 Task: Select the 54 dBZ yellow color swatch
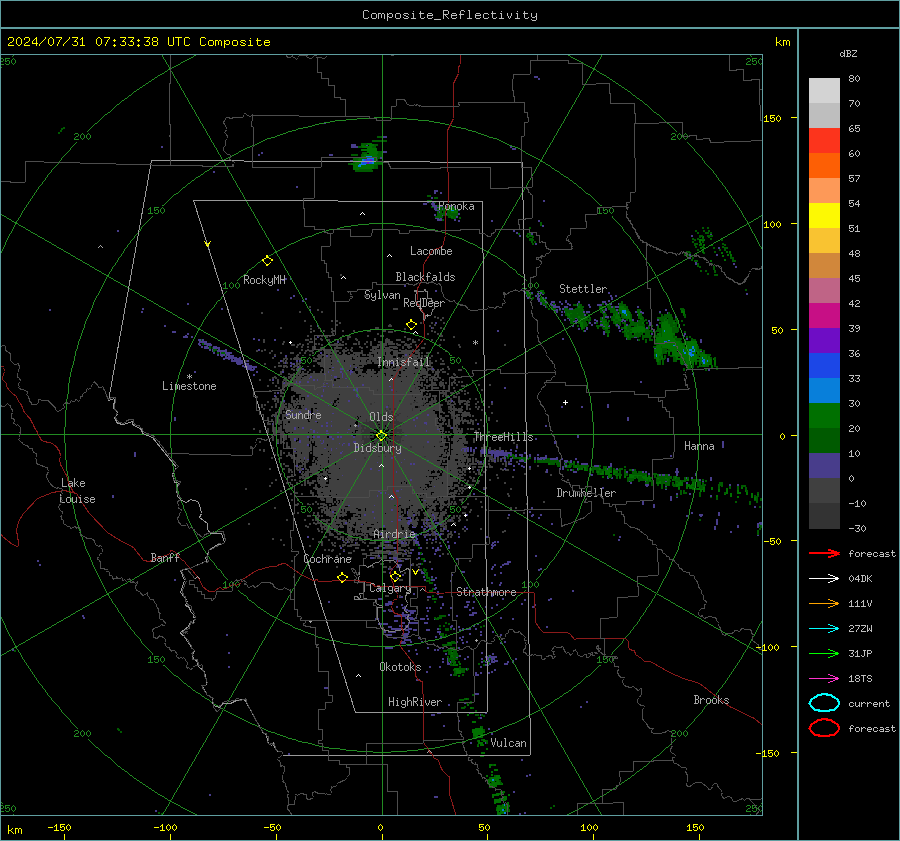pos(824,215)
